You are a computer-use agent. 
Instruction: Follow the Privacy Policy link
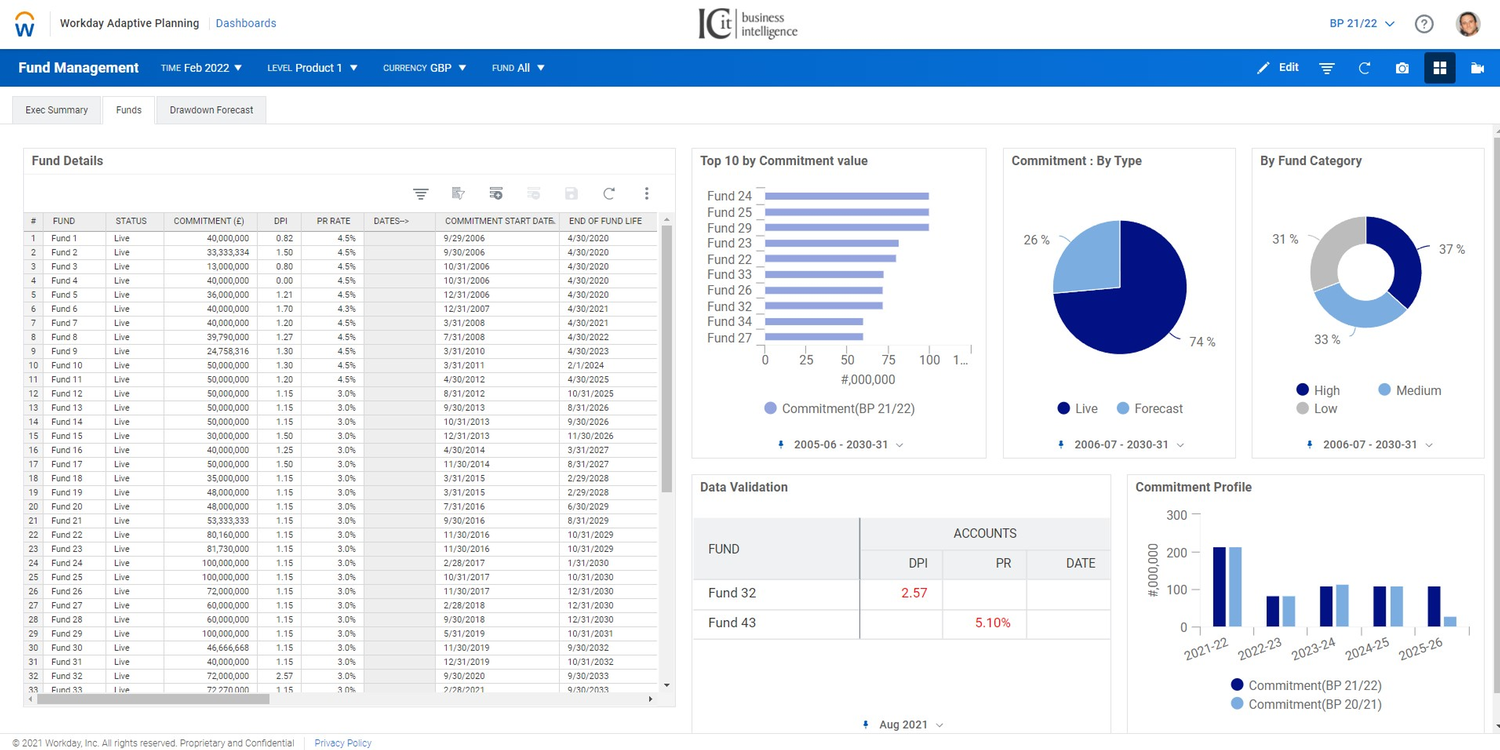point(342,743)
